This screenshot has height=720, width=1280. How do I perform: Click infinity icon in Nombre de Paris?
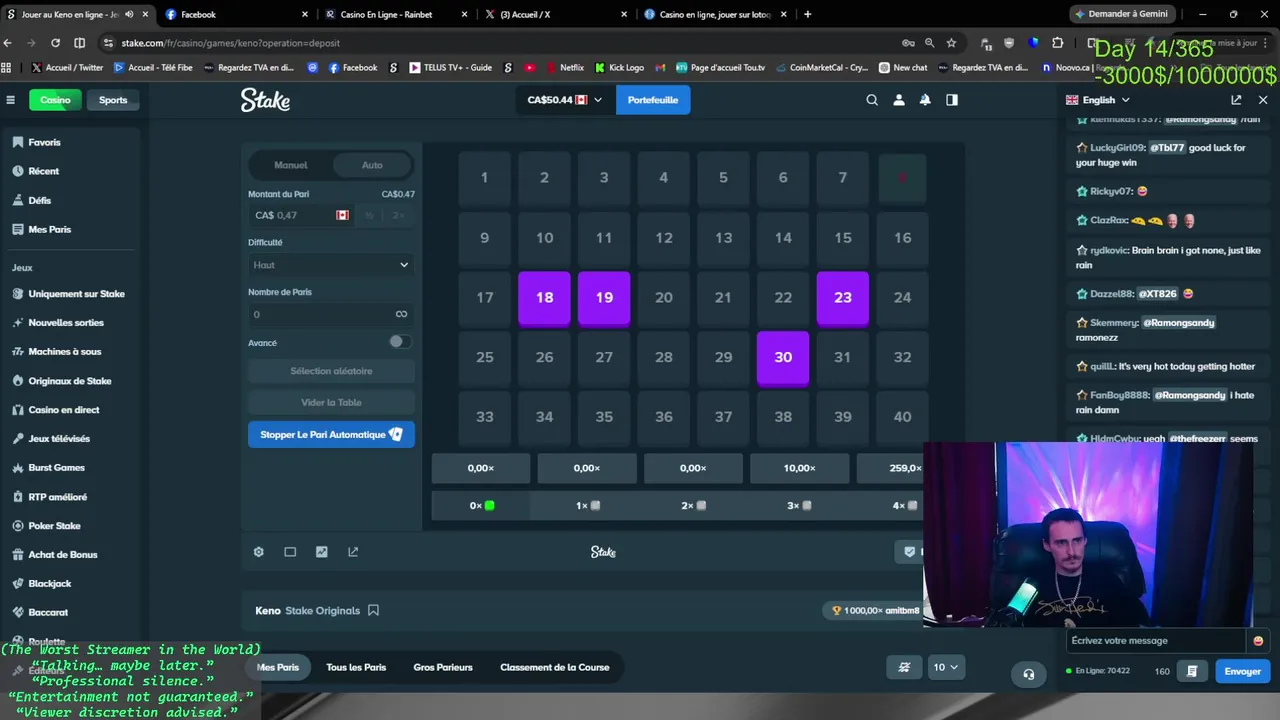coord(401,314)
